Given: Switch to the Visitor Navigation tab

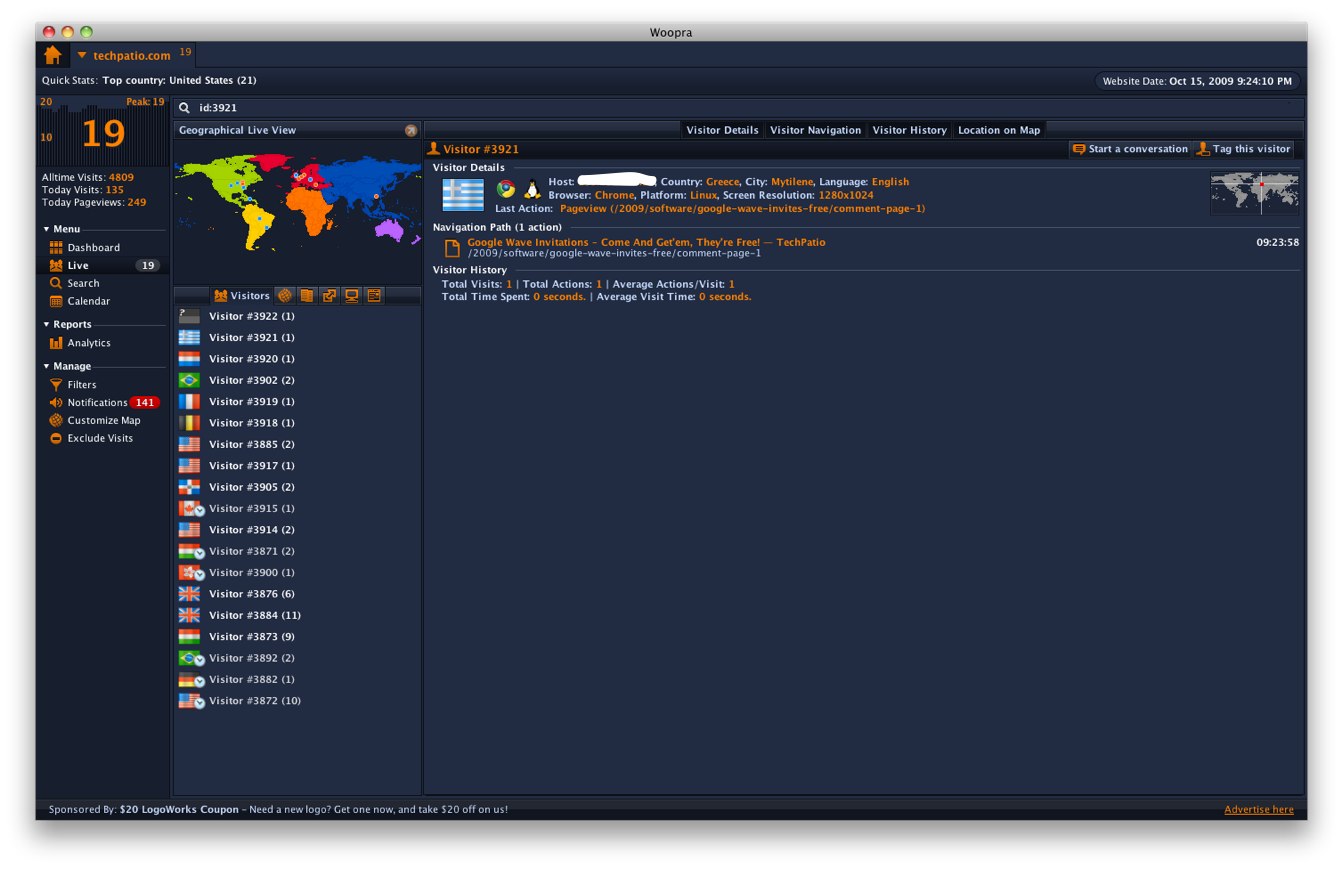Looking at the screenshot, I should point(815,130).
